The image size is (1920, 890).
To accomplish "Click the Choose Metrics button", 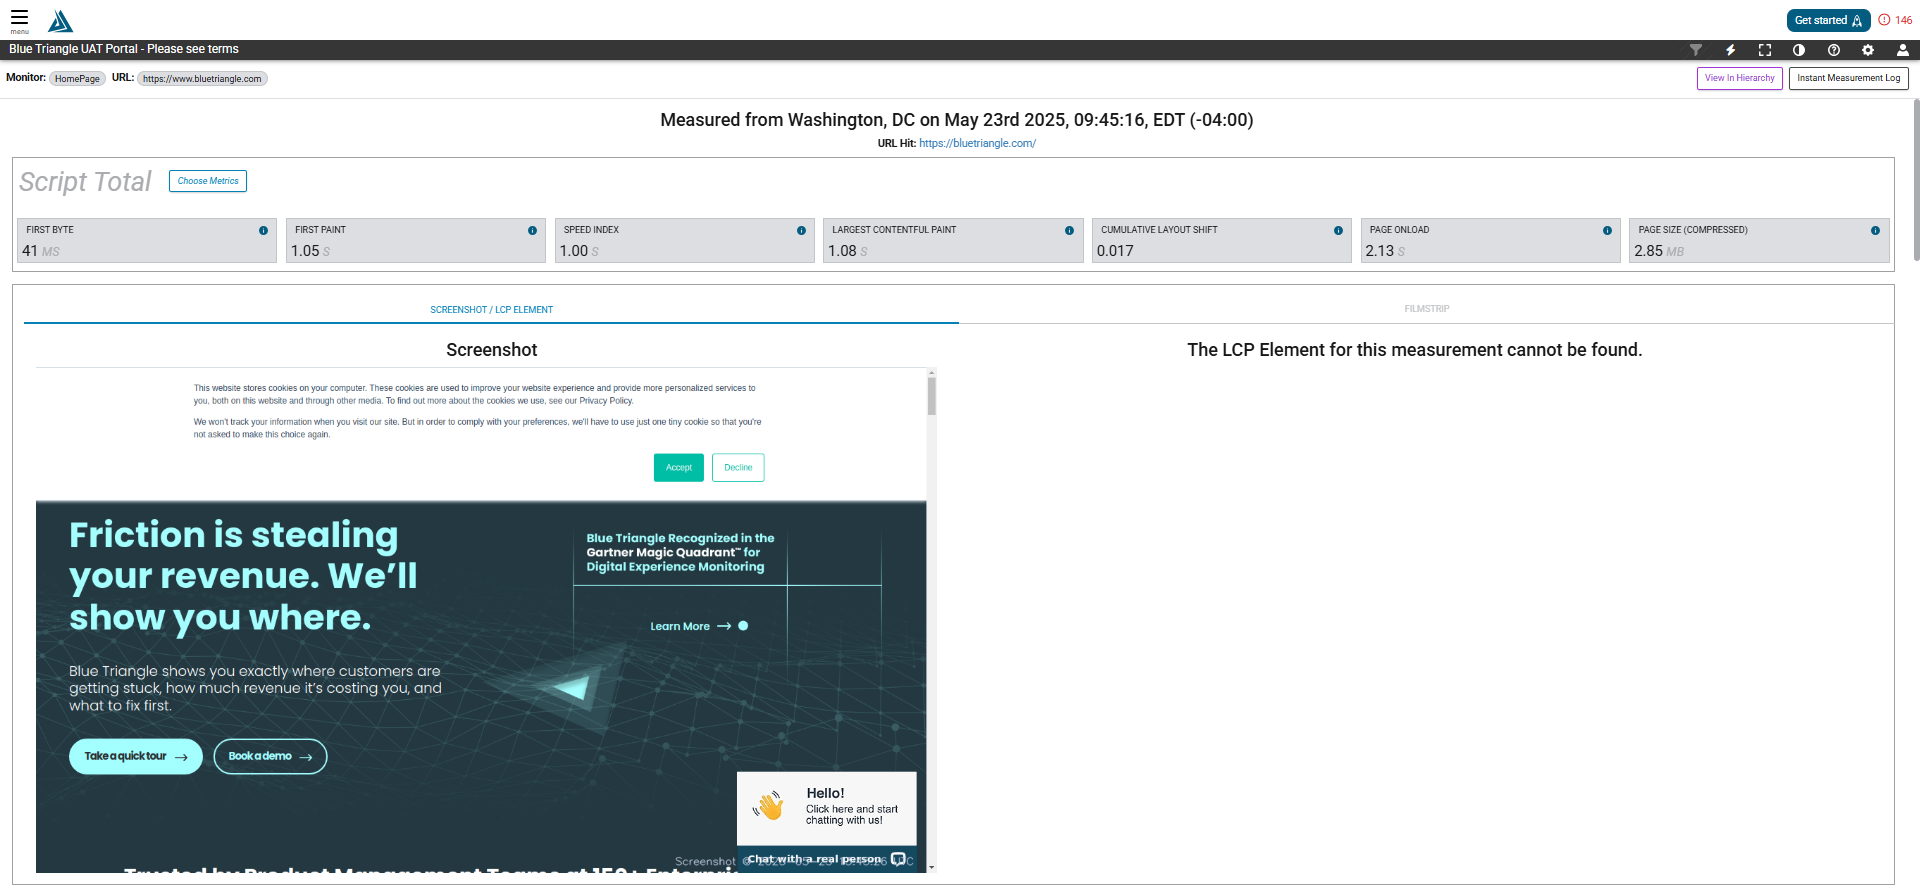I will (208, 181).
